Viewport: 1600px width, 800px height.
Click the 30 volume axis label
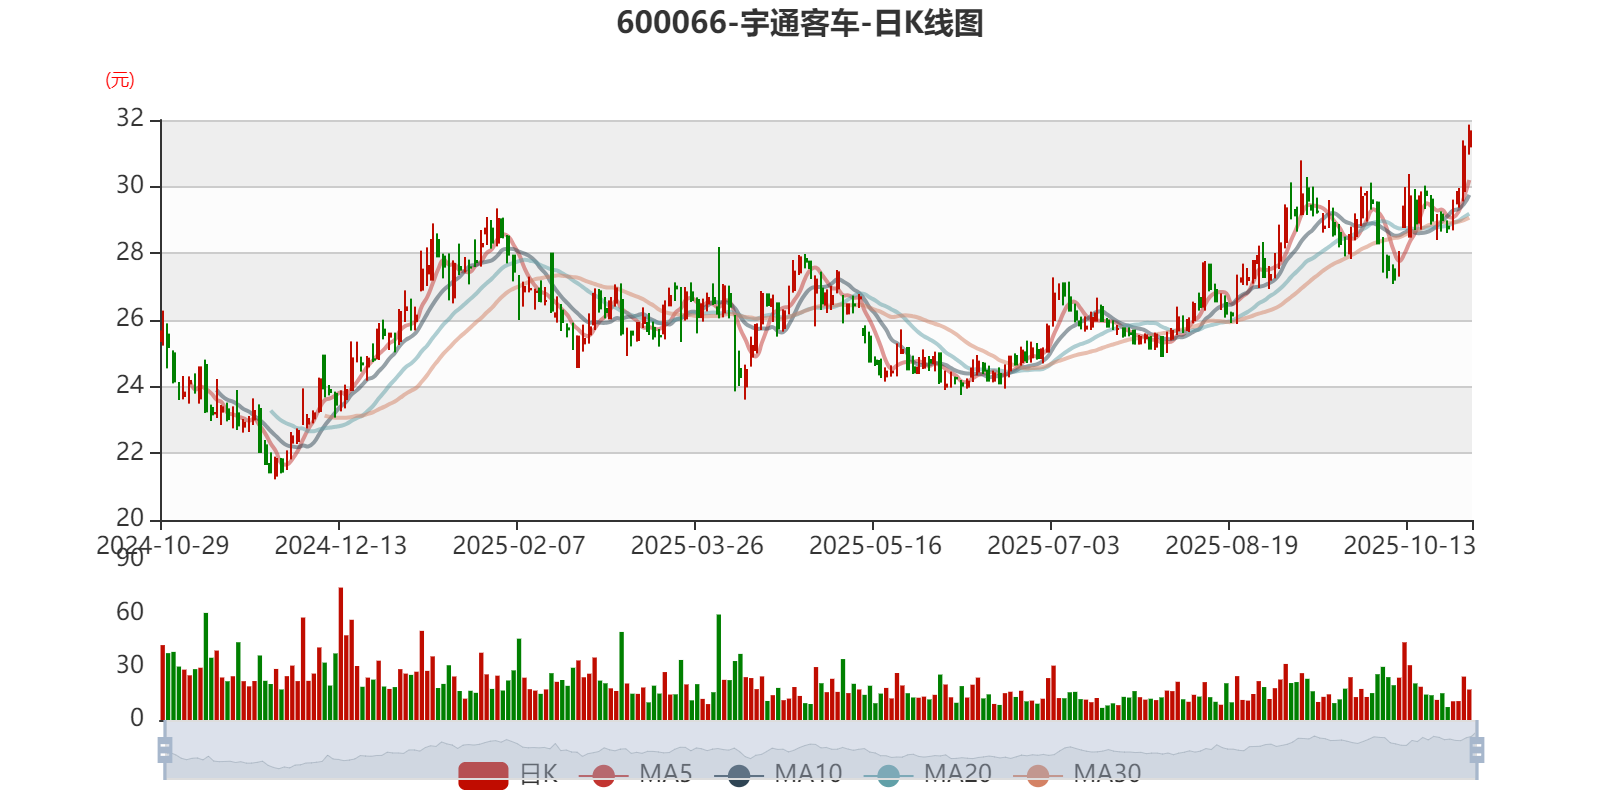(130, 665)
